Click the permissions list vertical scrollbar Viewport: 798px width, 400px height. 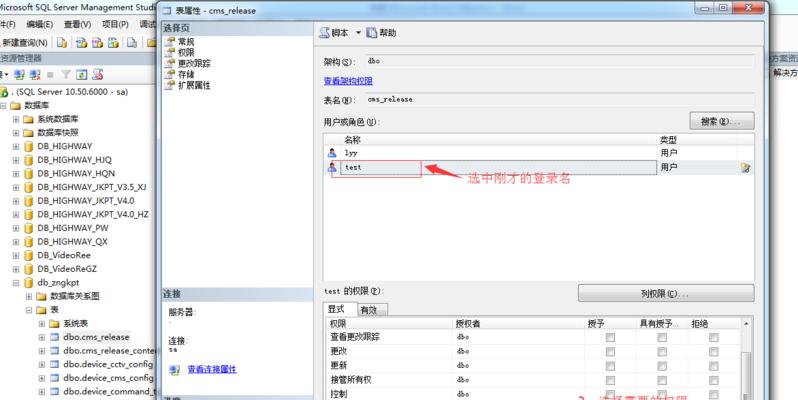[x=746, y=360]
